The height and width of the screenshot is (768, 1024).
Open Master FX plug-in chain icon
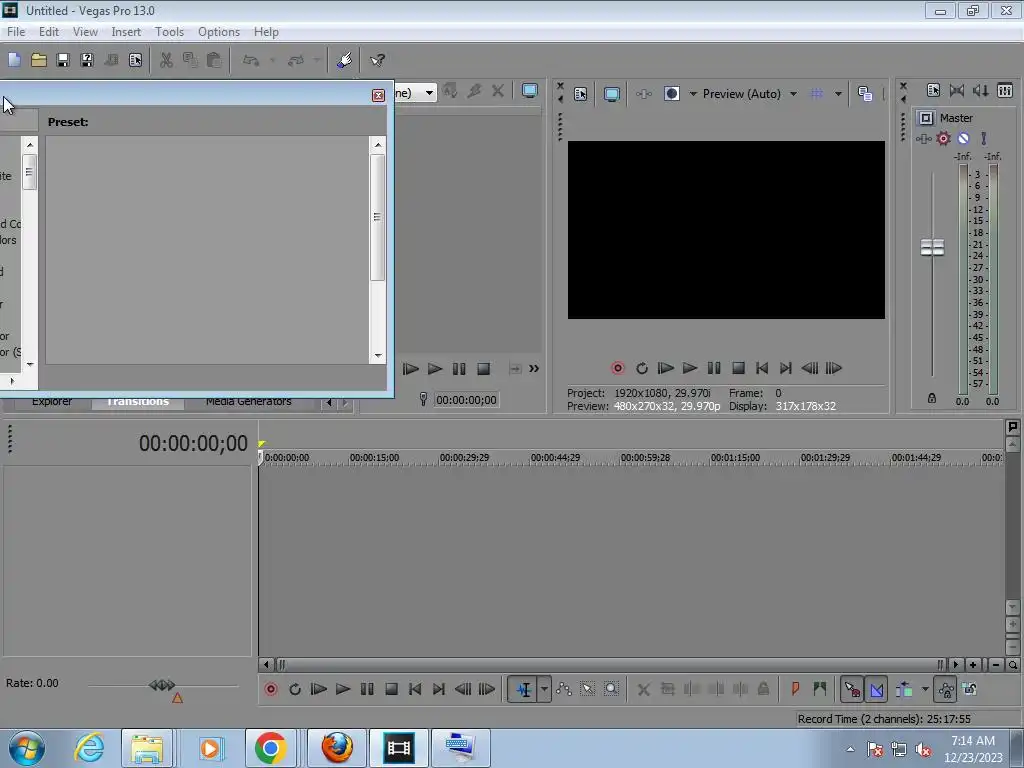923,138
